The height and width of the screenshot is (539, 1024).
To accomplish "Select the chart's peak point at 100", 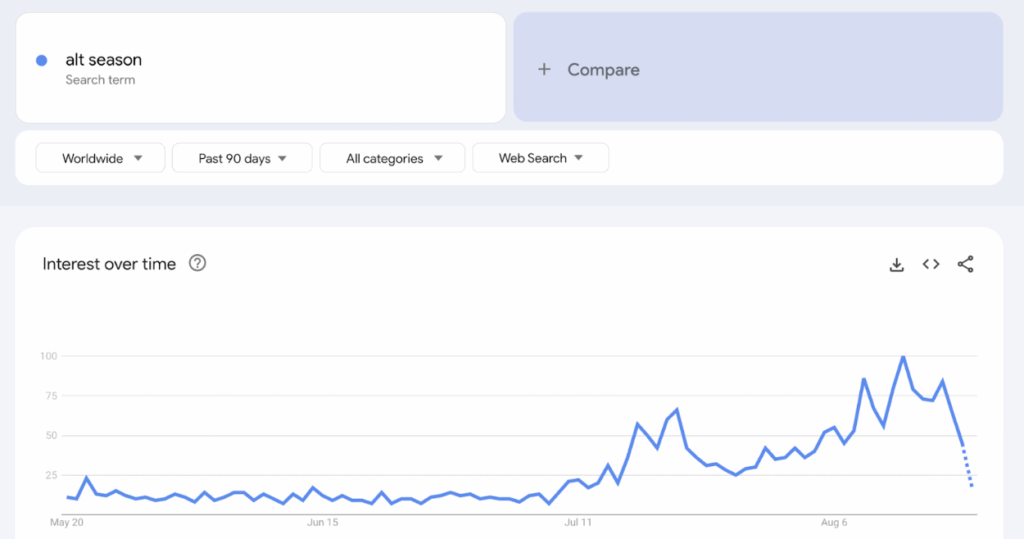I will click(x=903, y=356).
